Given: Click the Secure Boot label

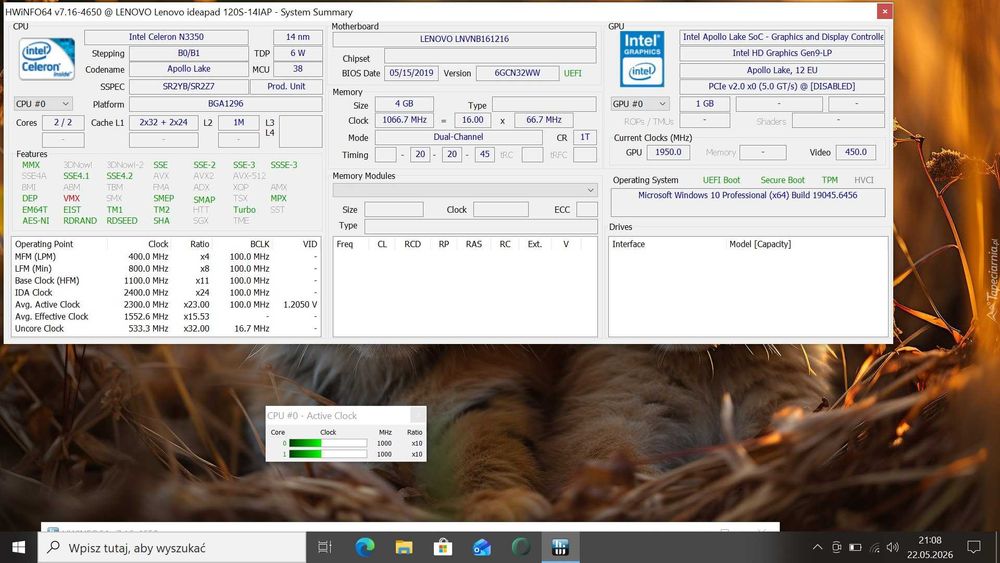Looking at the screenshot, I should point(783,180).
